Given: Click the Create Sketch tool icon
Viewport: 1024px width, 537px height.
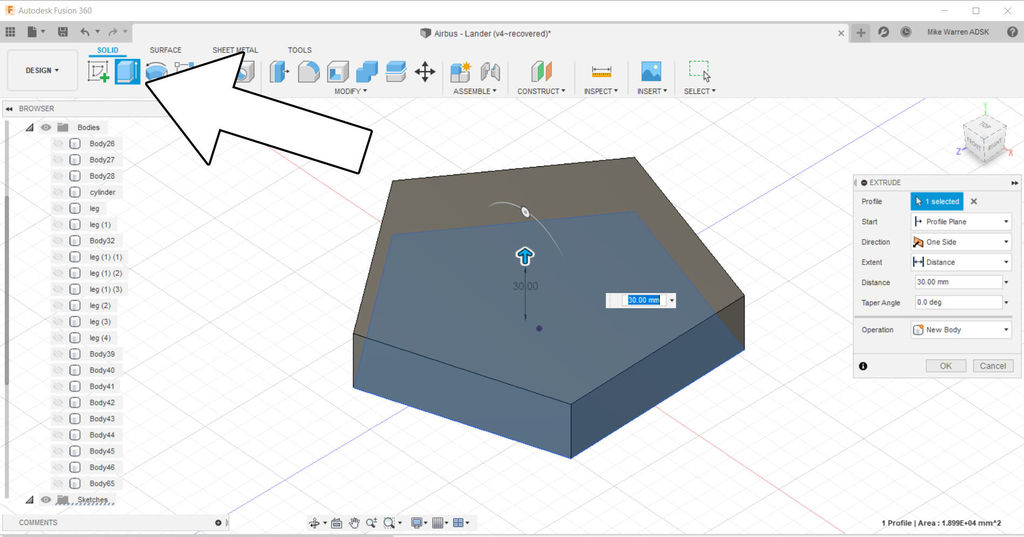Looking at the screenshot, I should pyautogui.click(x=98, y=72).
